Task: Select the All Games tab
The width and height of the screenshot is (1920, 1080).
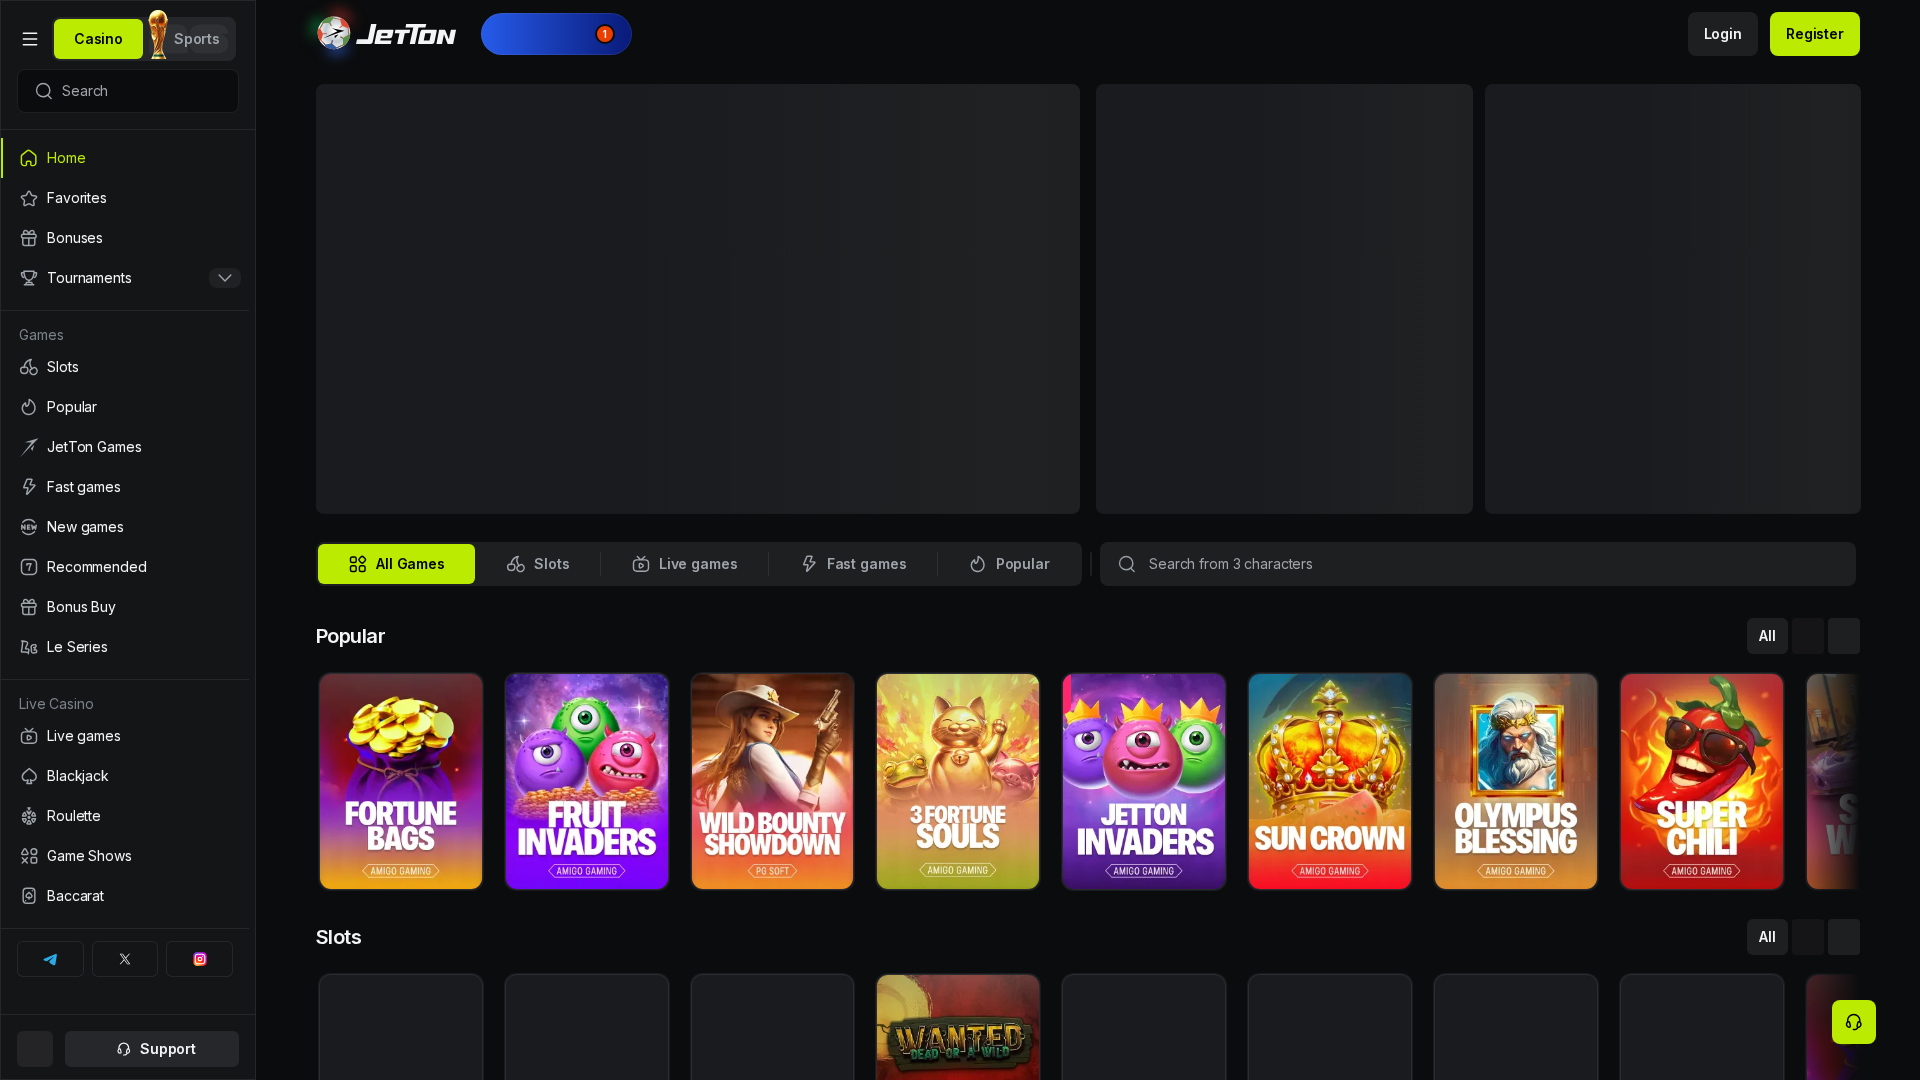Action: pos(396,564)
